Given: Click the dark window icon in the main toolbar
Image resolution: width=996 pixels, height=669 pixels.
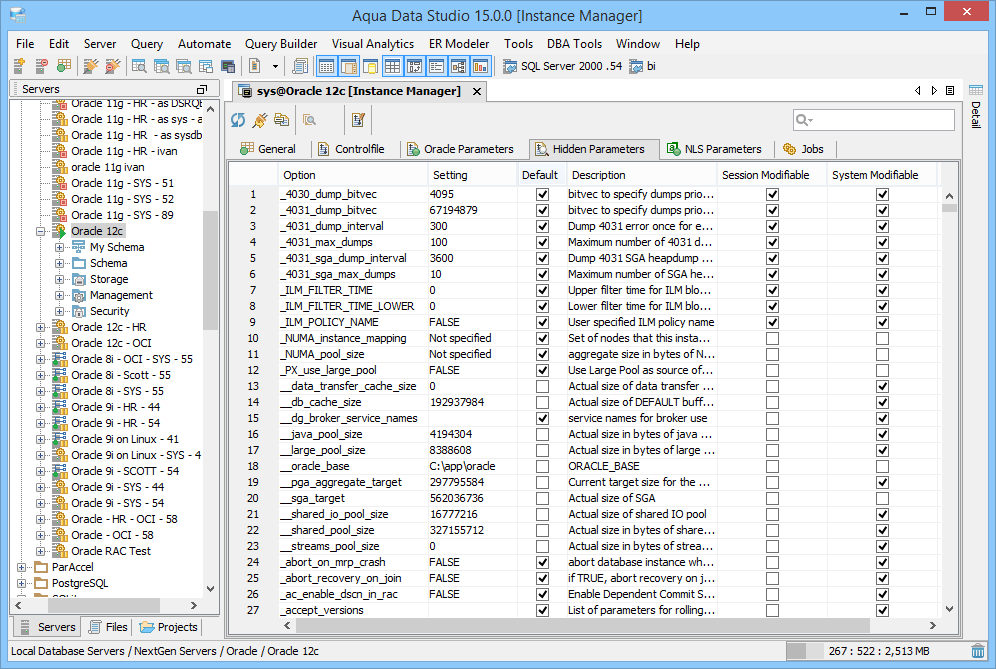Looking at the screenshot, I should (228, 66).
